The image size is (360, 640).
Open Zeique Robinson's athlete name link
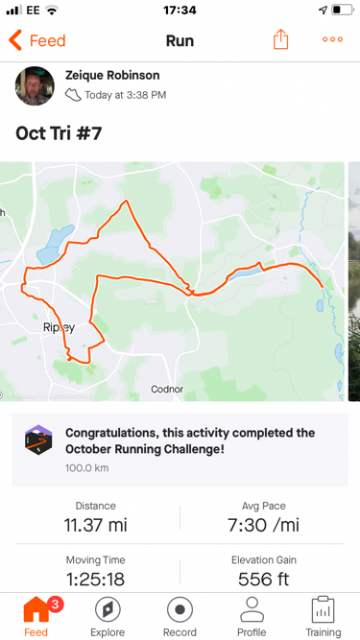[x=112, y=75]
